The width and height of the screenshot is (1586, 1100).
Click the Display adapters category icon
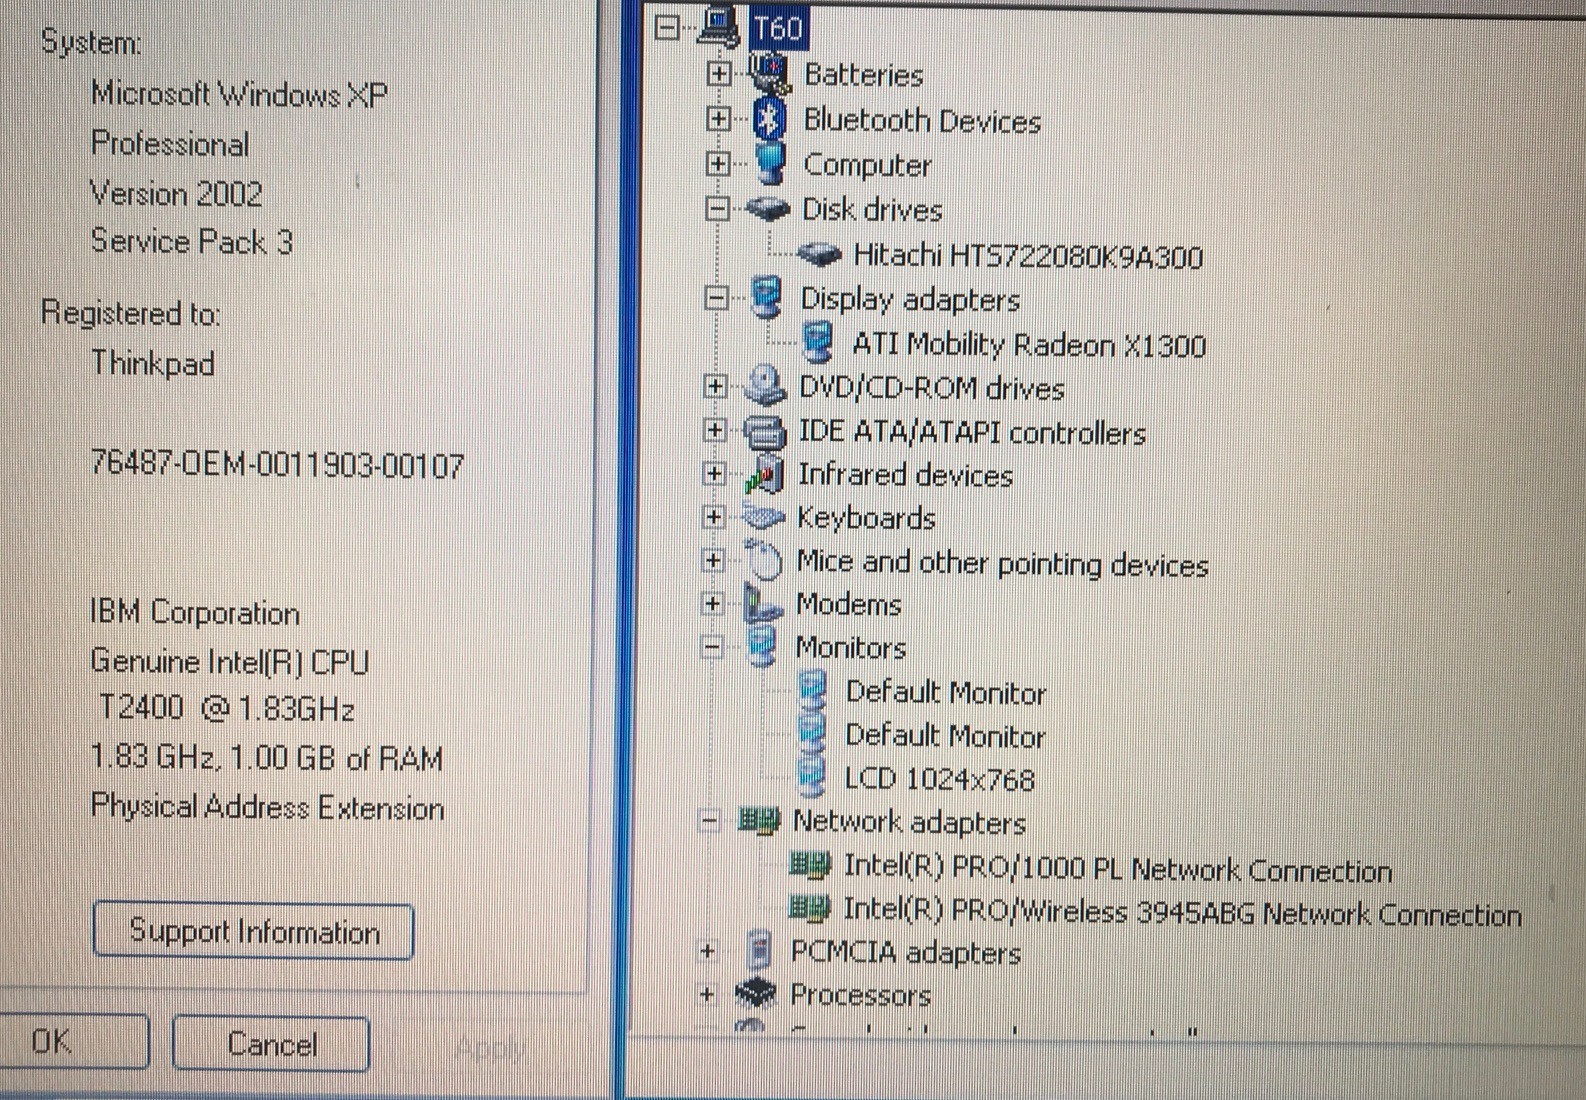[765, 298]
